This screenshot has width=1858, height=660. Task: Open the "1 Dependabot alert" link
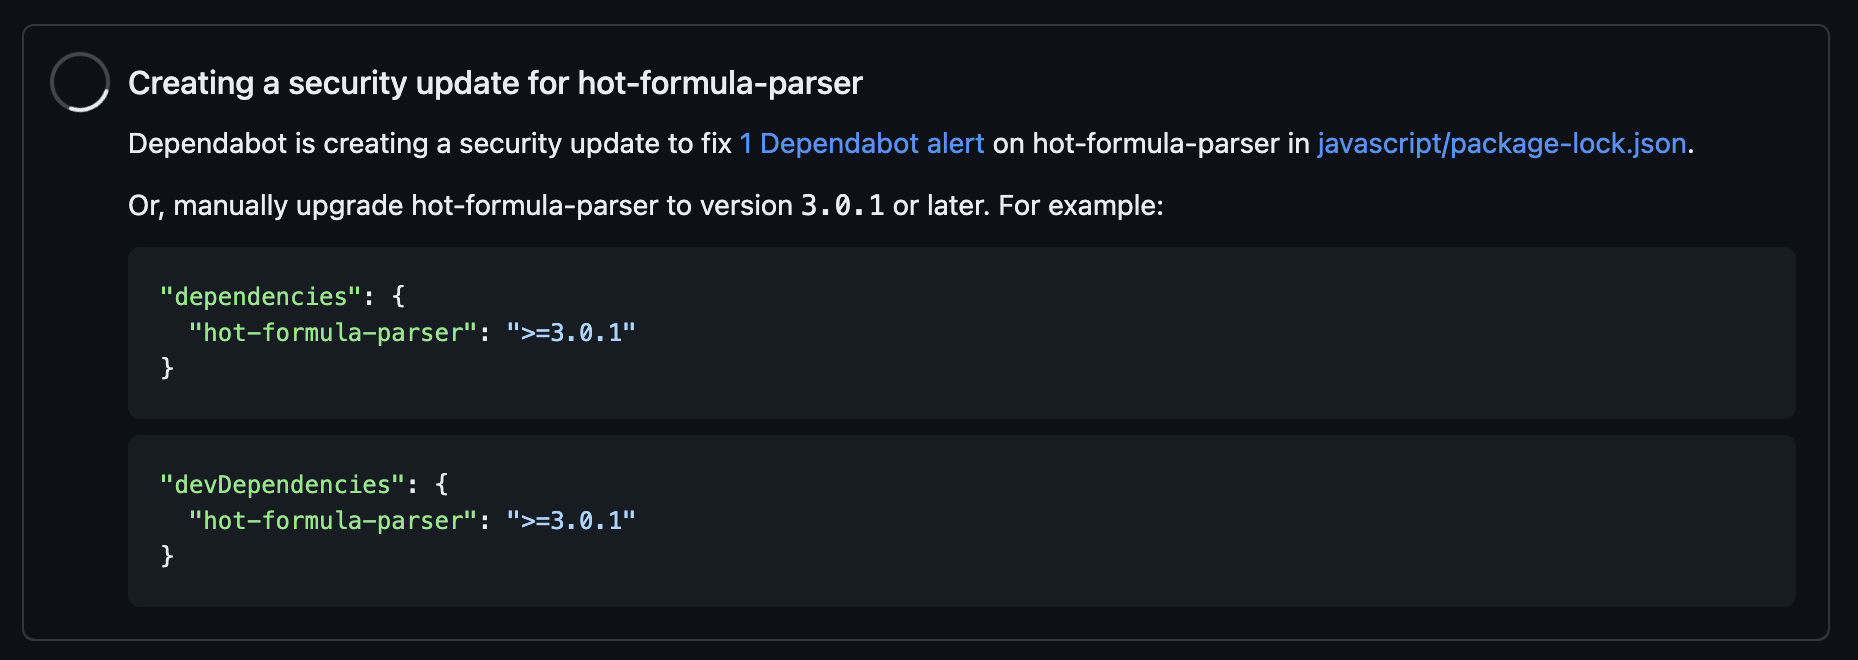tap(861, 144)
